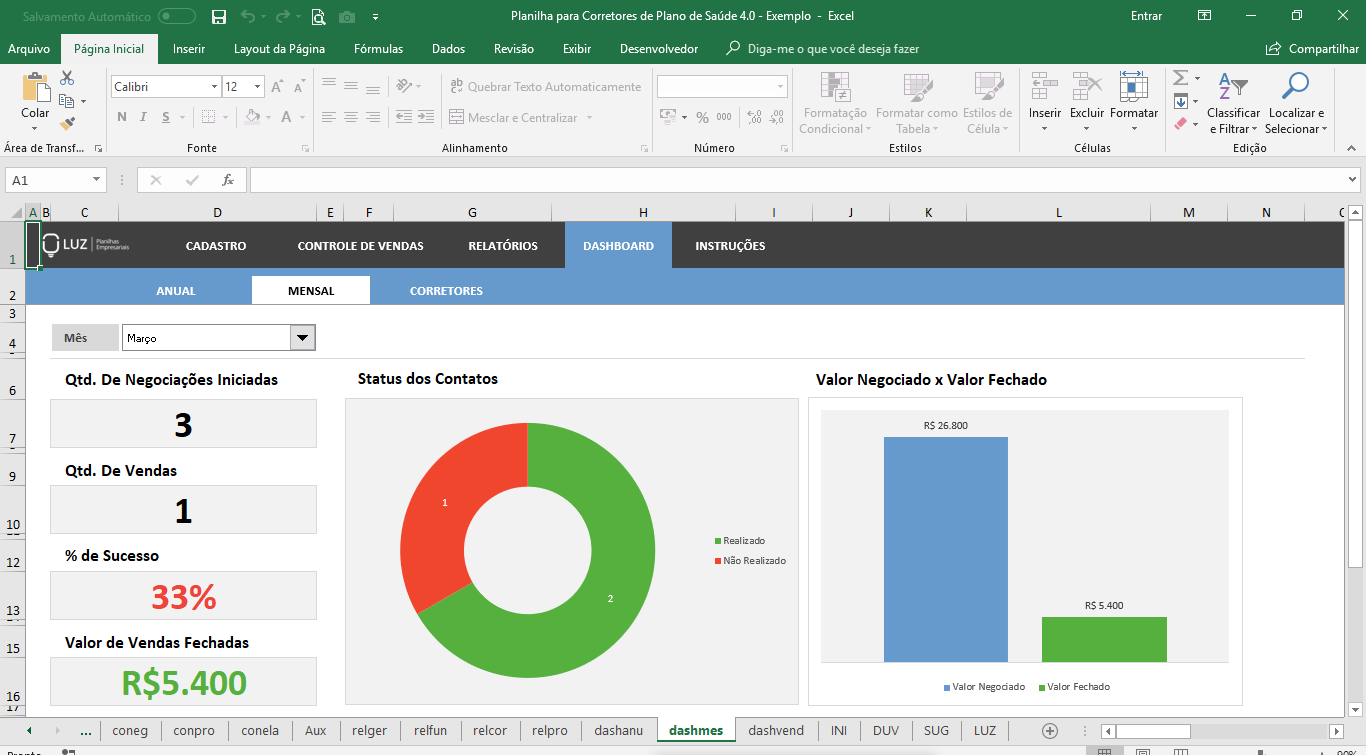Image resolution: width=1366 pixels, height=755 pixels.
Task: Select the Format Painter brush icon
Action: (67, 124)
